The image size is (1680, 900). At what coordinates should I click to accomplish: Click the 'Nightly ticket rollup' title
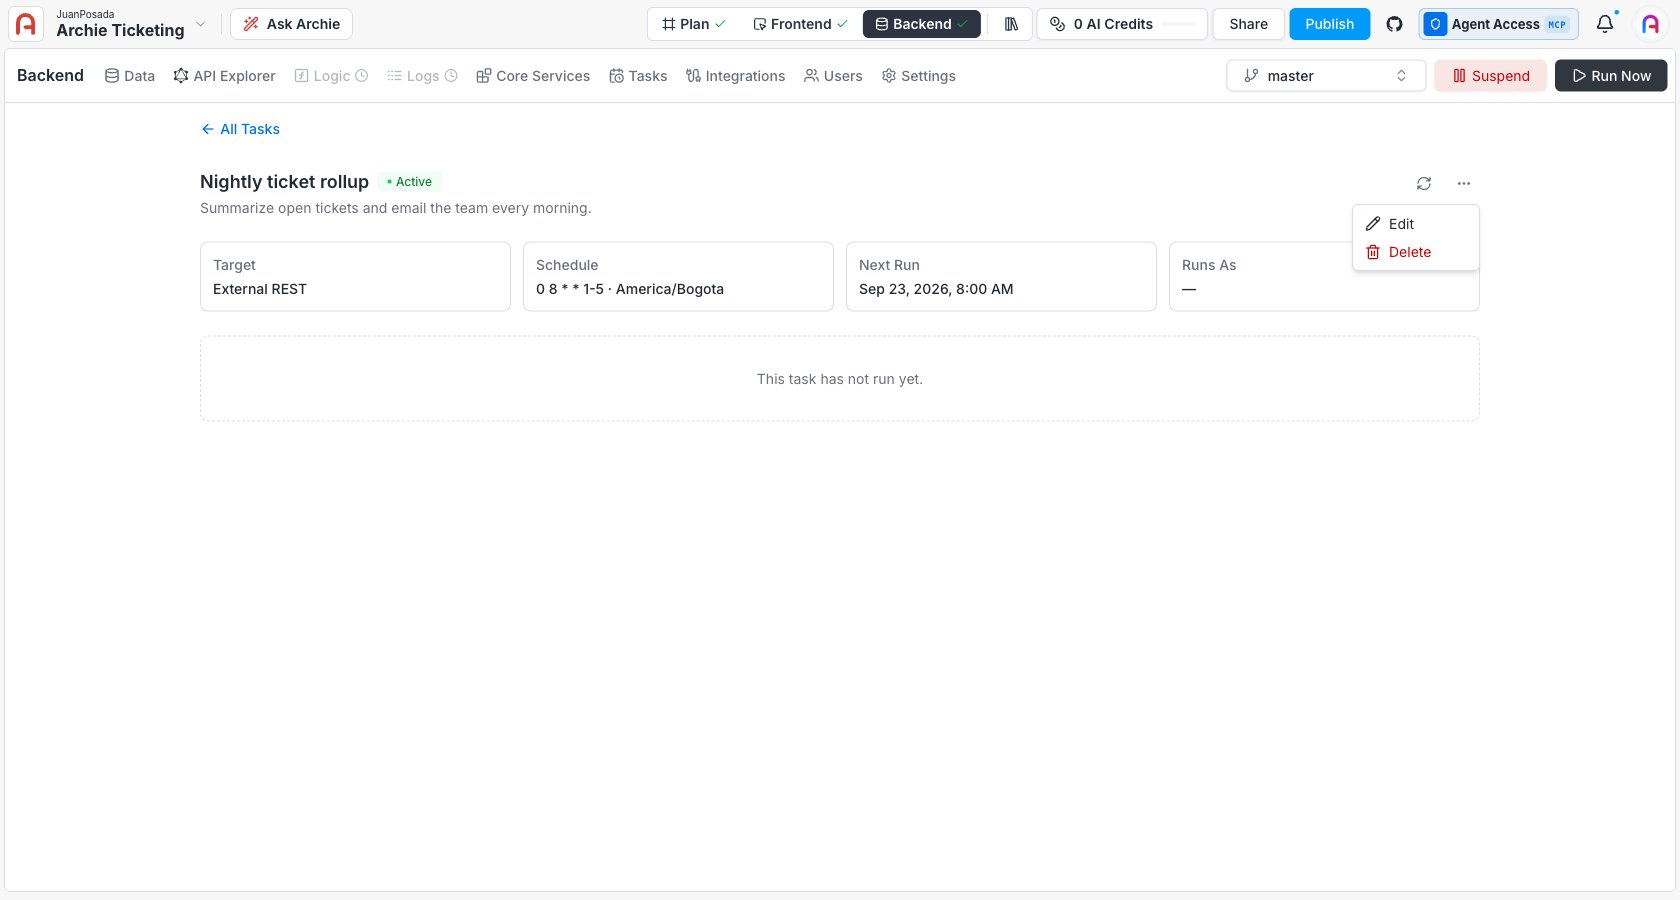click(284, 182)
